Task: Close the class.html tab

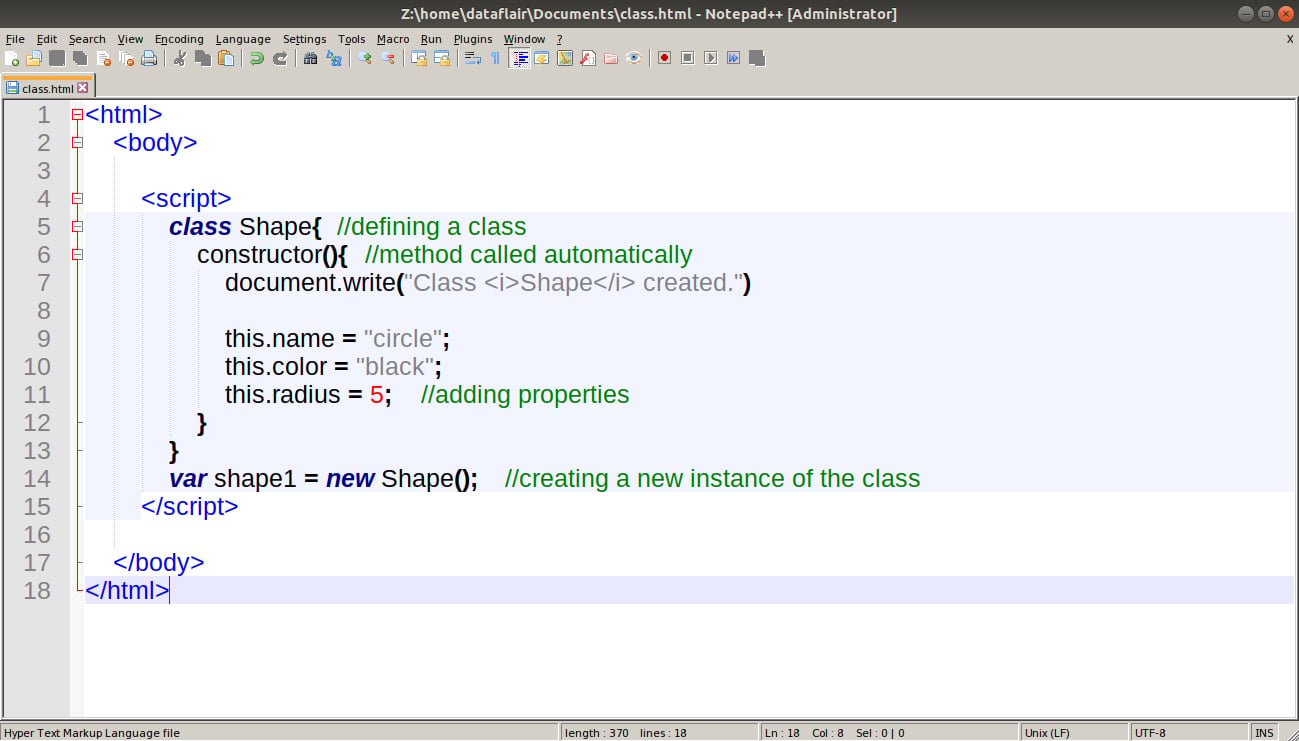Action: [83, 88]
